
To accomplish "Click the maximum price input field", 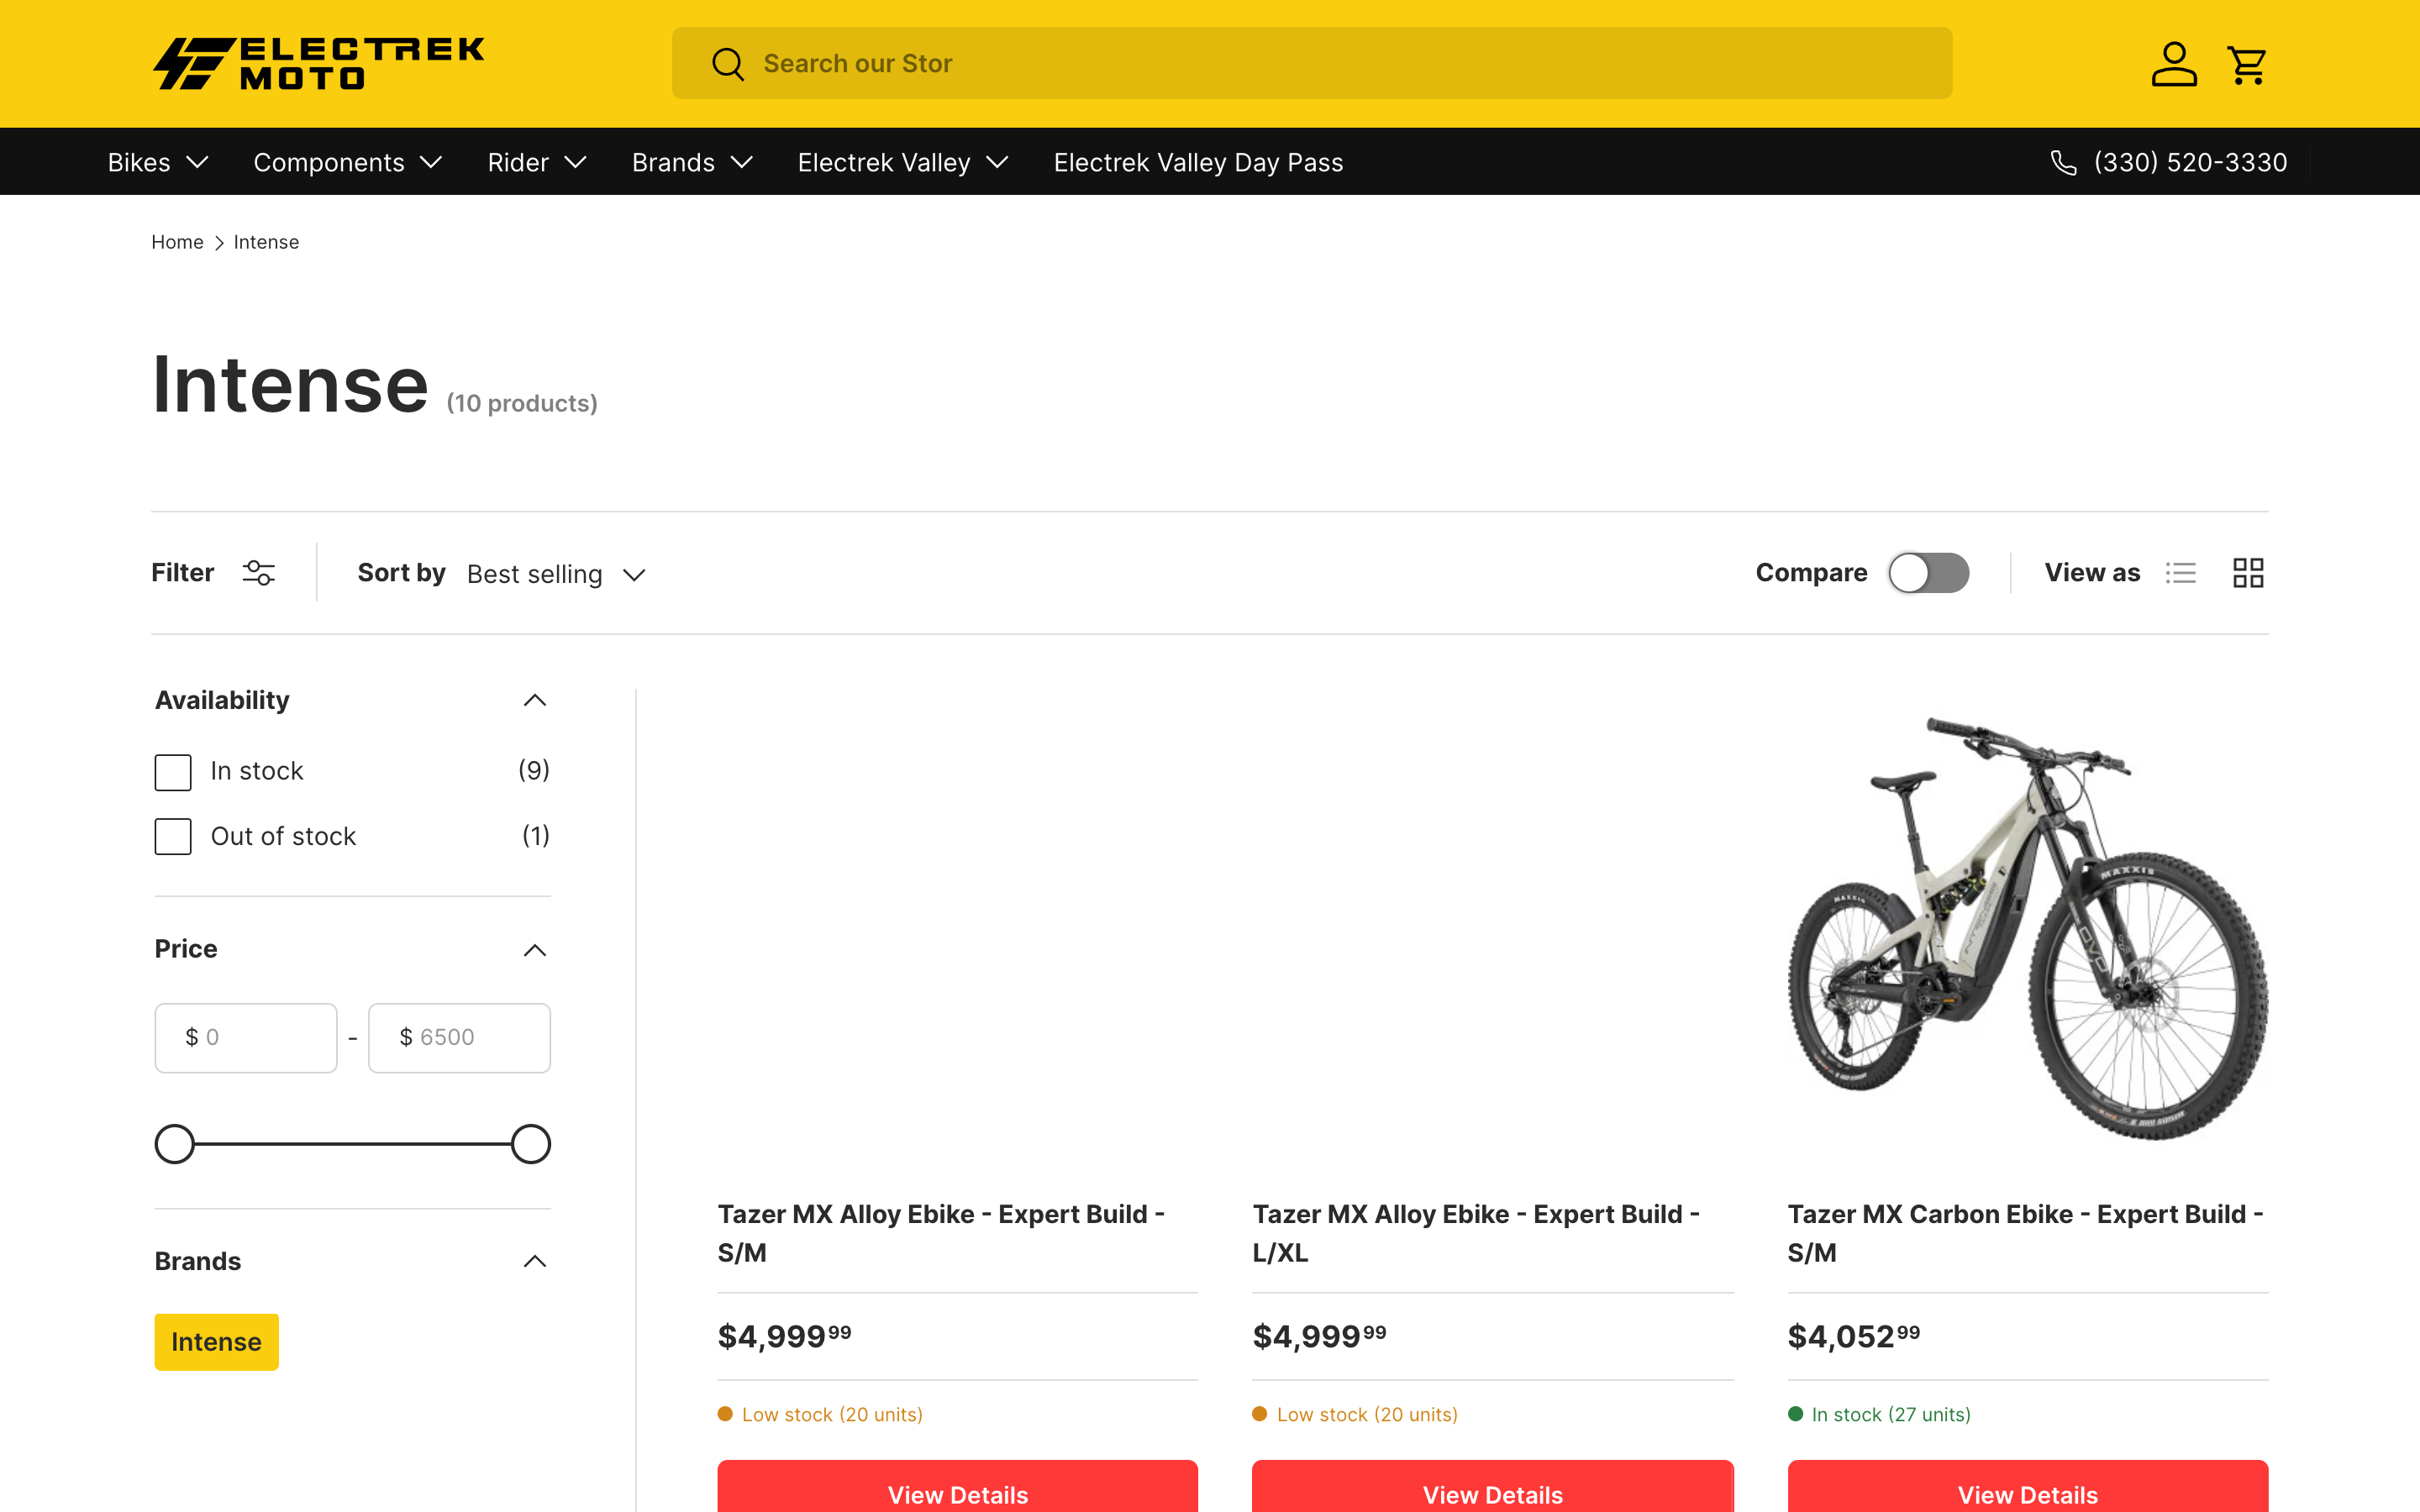I will (x=459, y=1038).
